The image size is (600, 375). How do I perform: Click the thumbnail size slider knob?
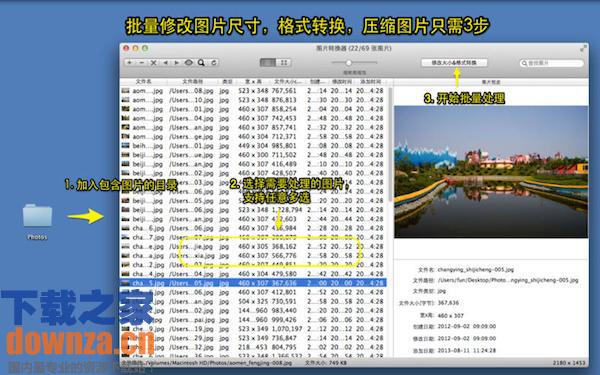click(349, 62)
